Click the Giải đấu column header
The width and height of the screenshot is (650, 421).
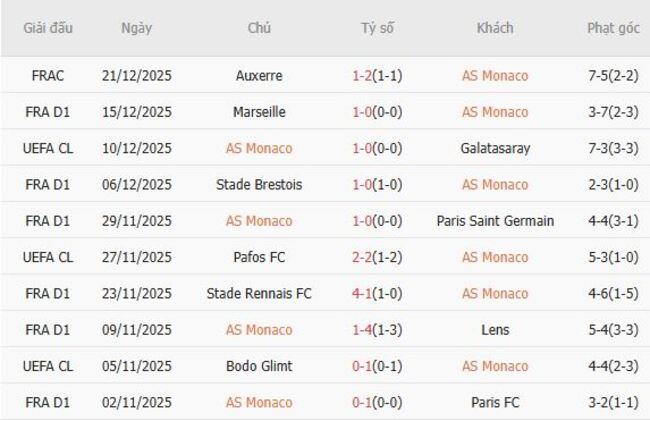pos(49,28)
